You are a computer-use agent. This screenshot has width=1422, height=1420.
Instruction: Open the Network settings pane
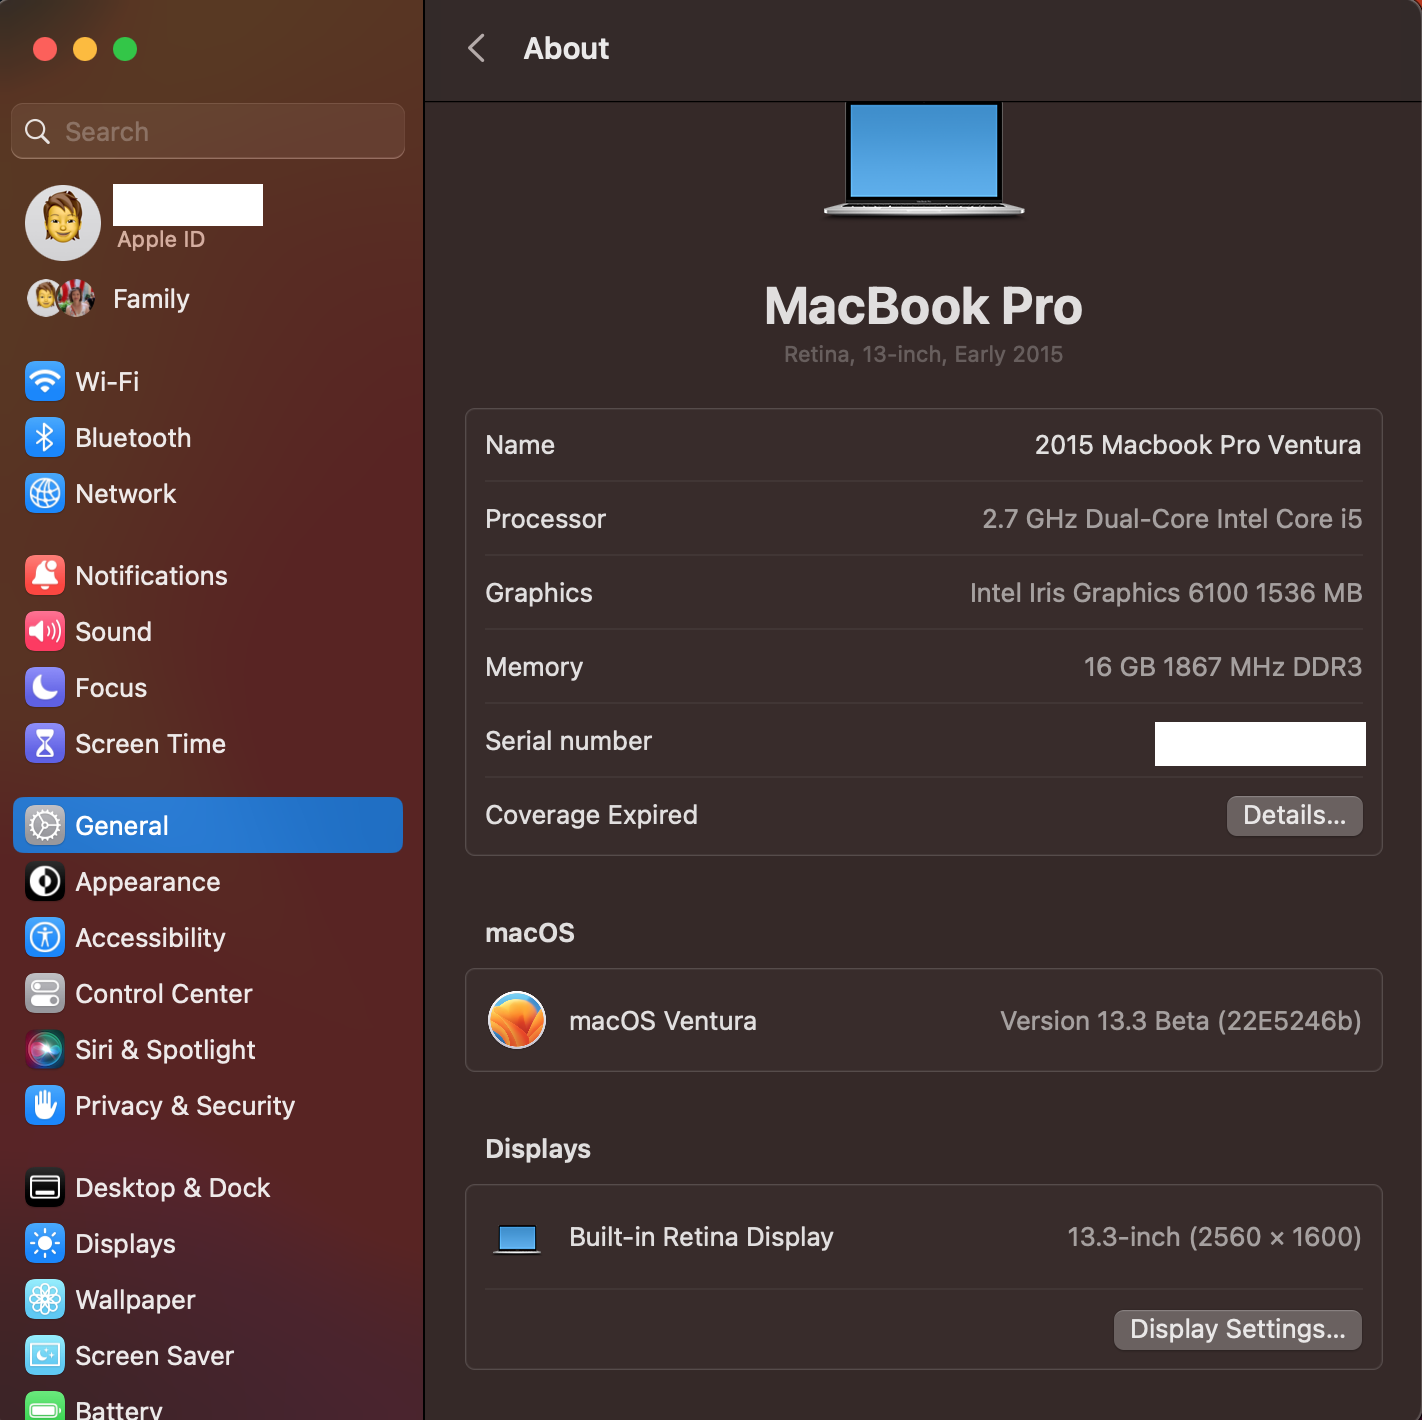pyautogui.click(x=208, y=493)
